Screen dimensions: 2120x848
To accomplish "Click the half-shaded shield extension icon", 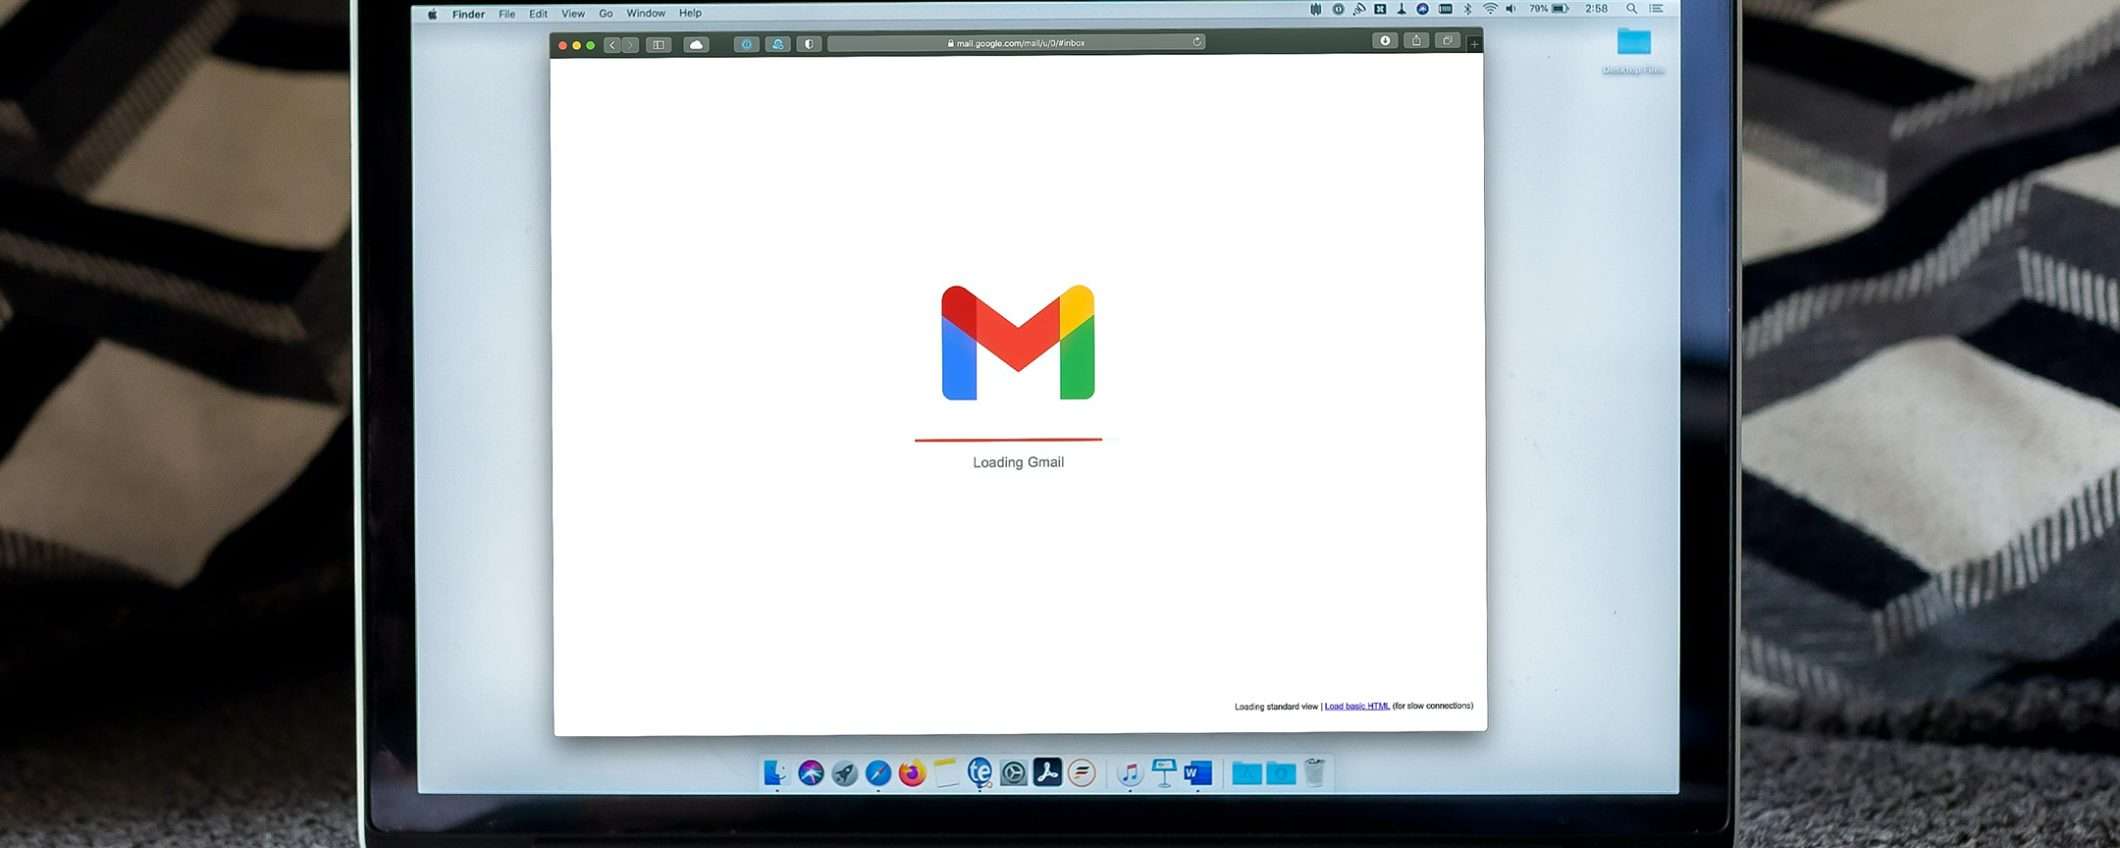I will 809,44.
